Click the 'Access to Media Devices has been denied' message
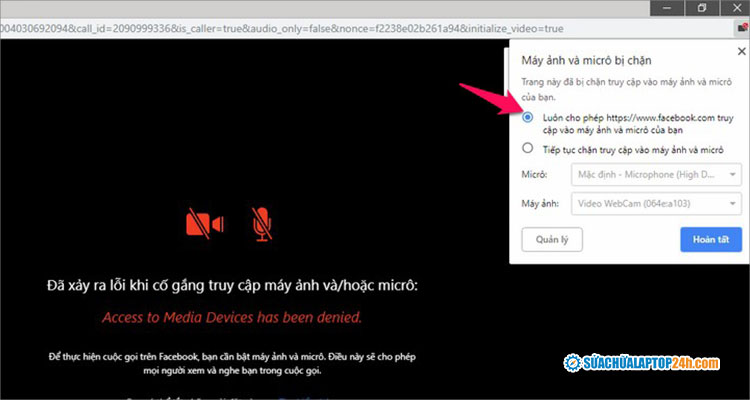This screenshot has width=750, height=400. 232,317
